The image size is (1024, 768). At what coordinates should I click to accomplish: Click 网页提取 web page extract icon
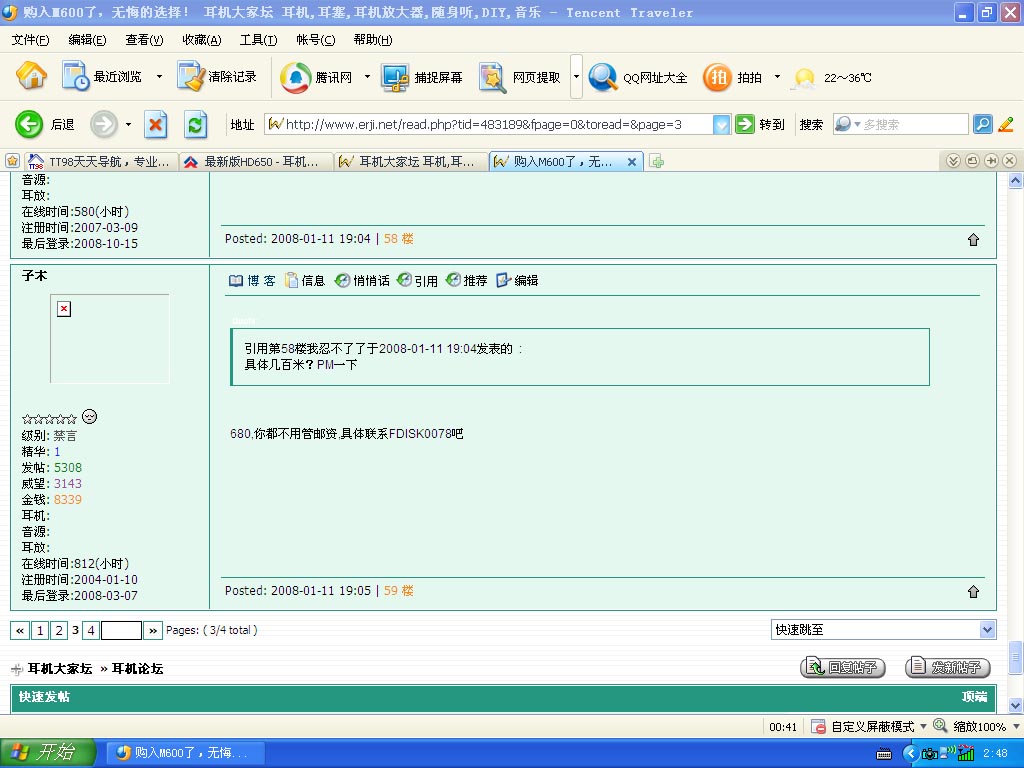point(492,78)
